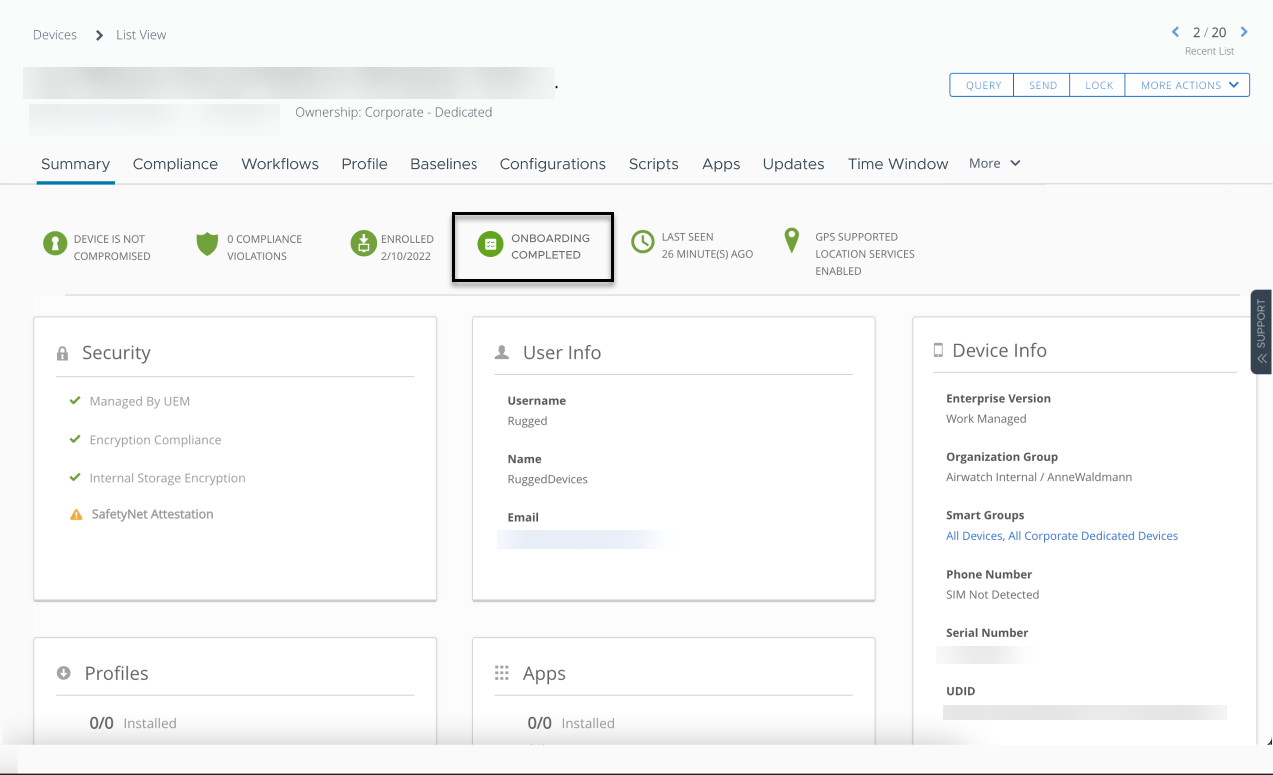Click the Security panel lock icon
Image resolution: width=1273 pixels, height=775 pixels.
point(63,354)
